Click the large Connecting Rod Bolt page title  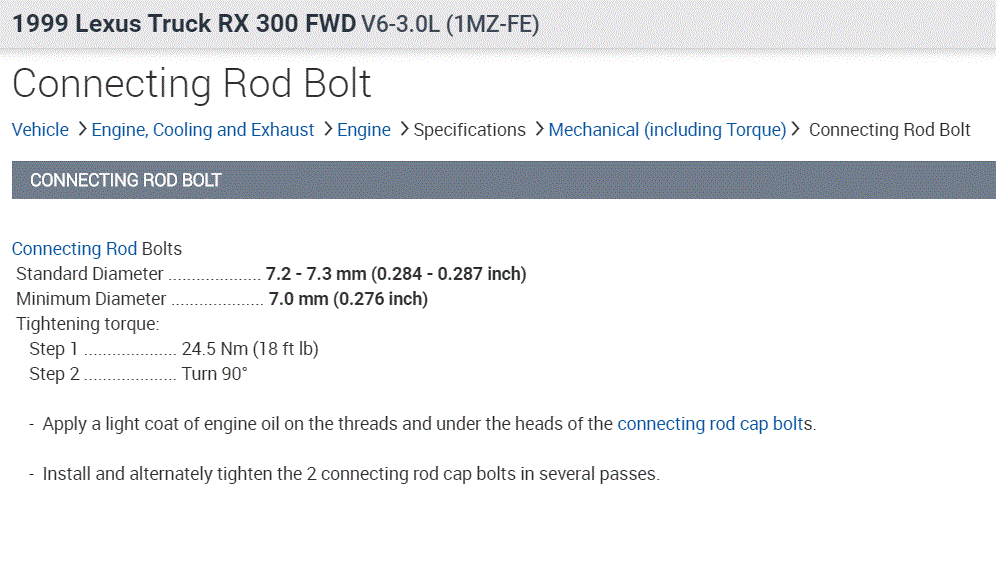click(192, 83)
